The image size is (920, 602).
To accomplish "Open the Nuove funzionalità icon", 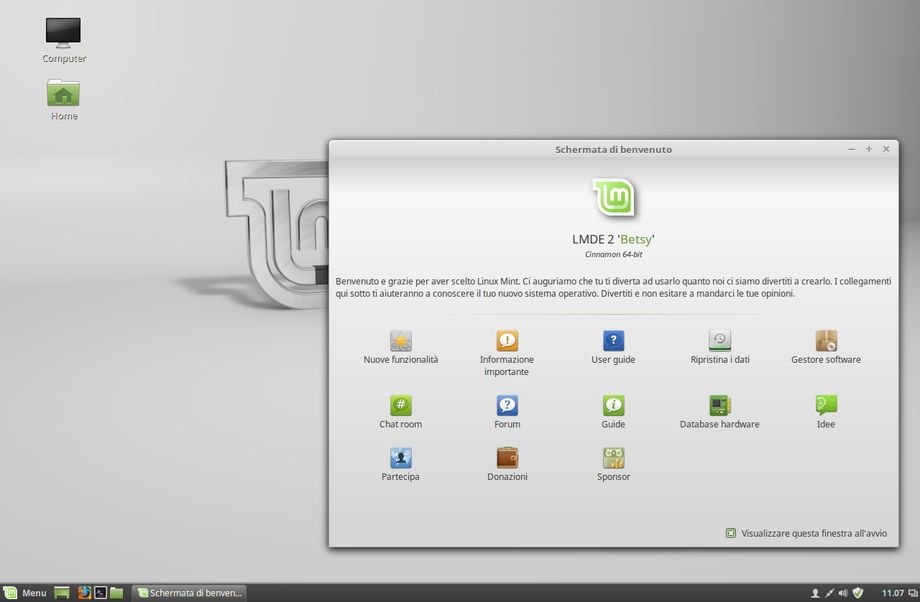I will tap(401, 341).
